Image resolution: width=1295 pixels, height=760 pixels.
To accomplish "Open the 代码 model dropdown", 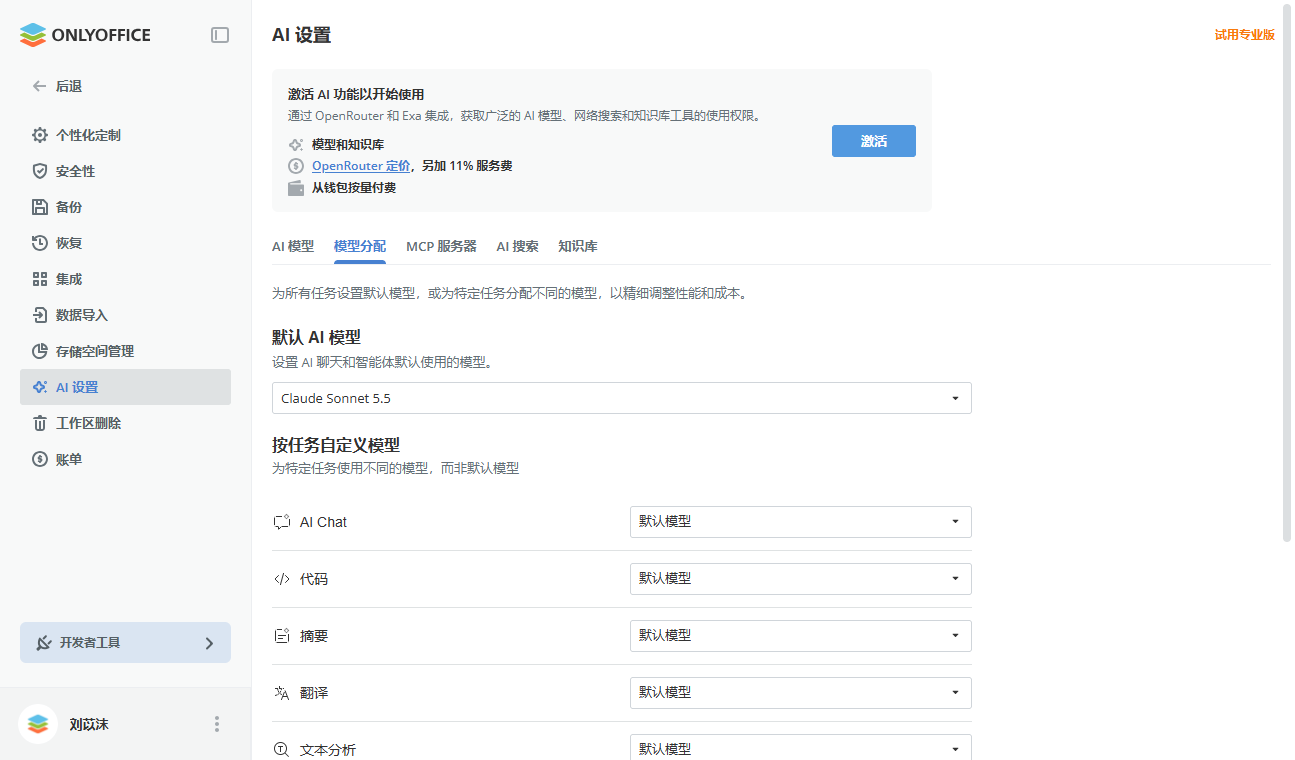I will [801, 579].
